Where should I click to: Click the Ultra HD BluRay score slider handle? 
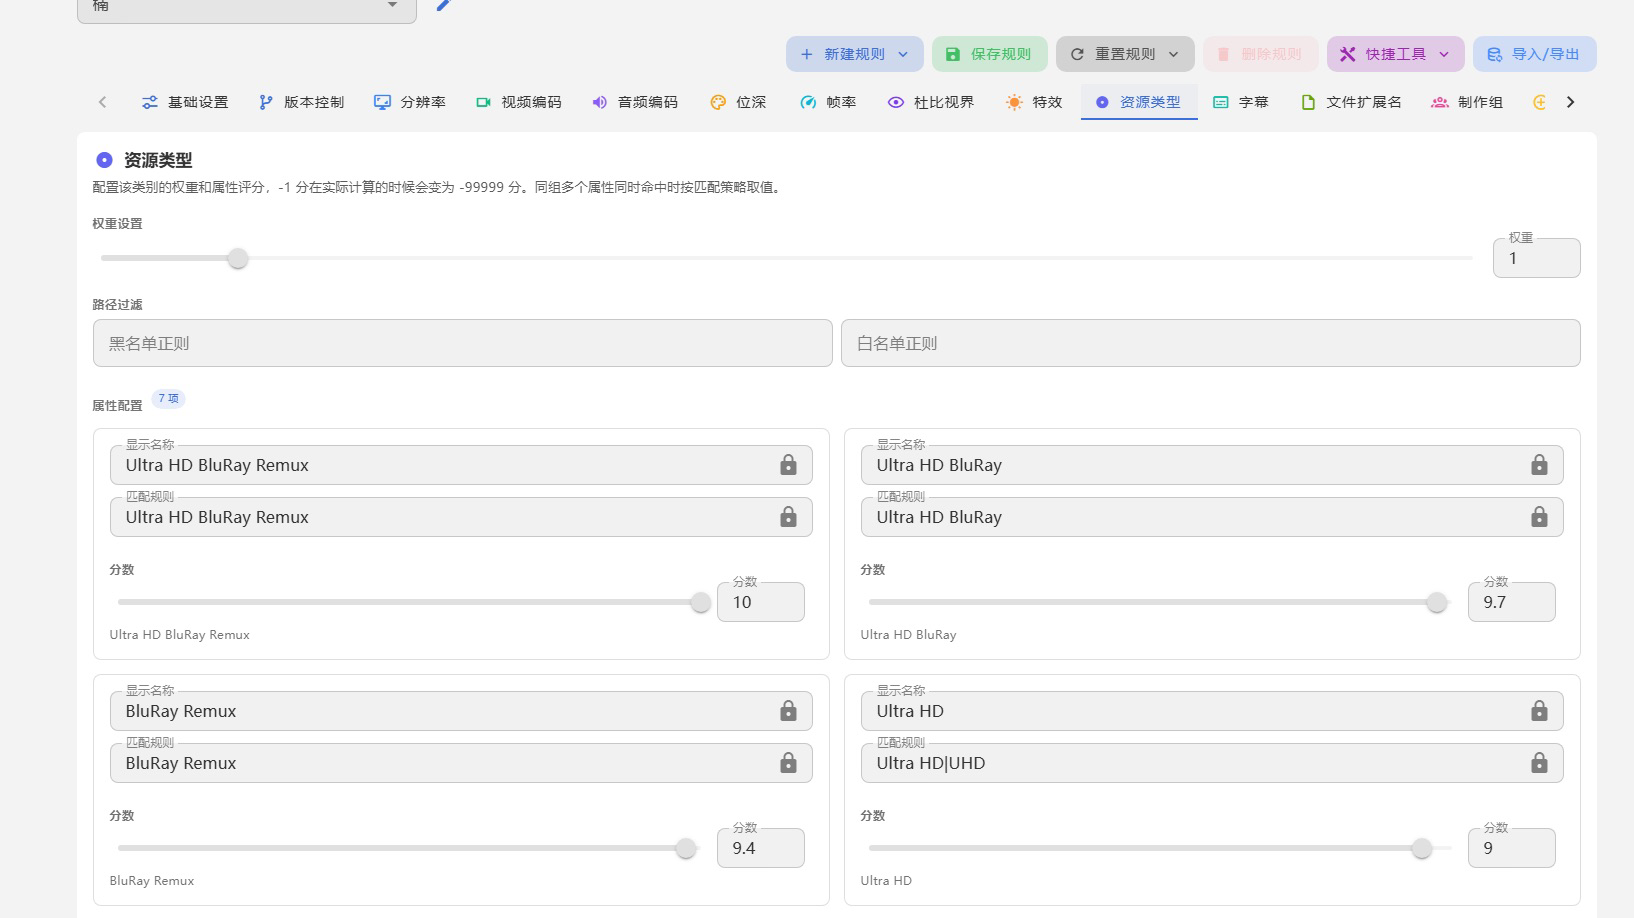point(1437,602)
